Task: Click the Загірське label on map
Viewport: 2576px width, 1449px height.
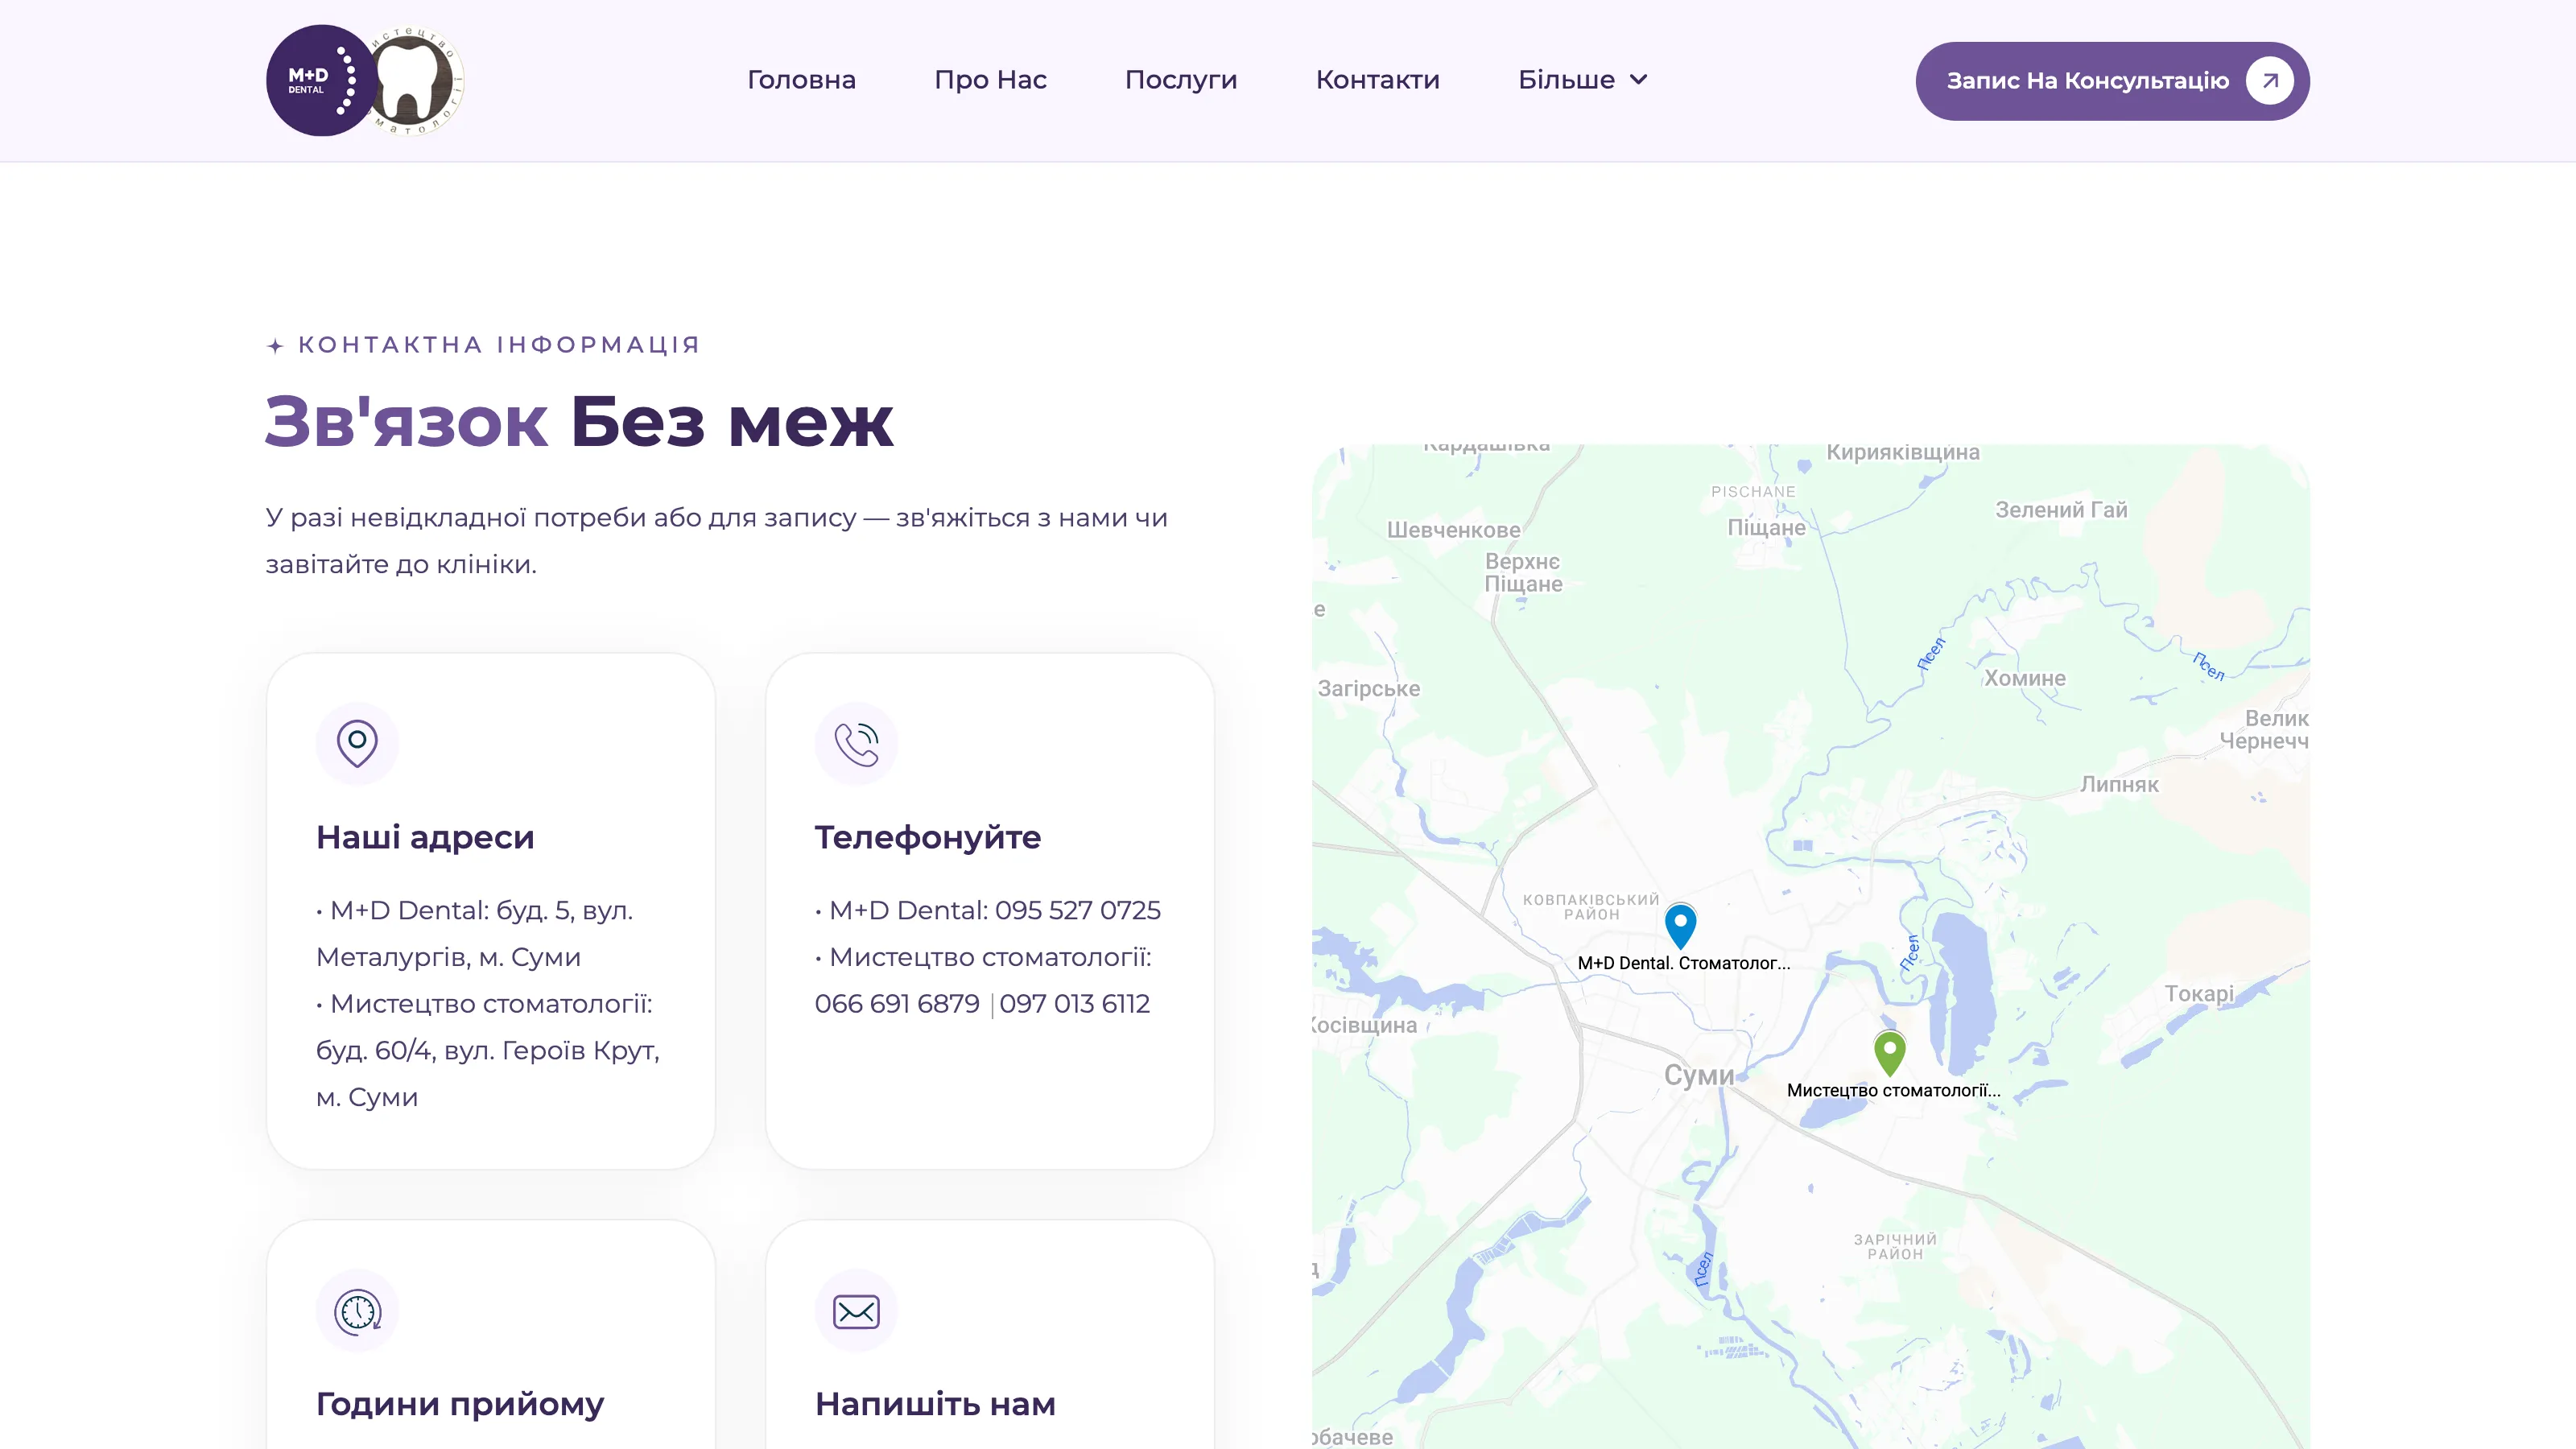Action: click(x=1368, y=689)
